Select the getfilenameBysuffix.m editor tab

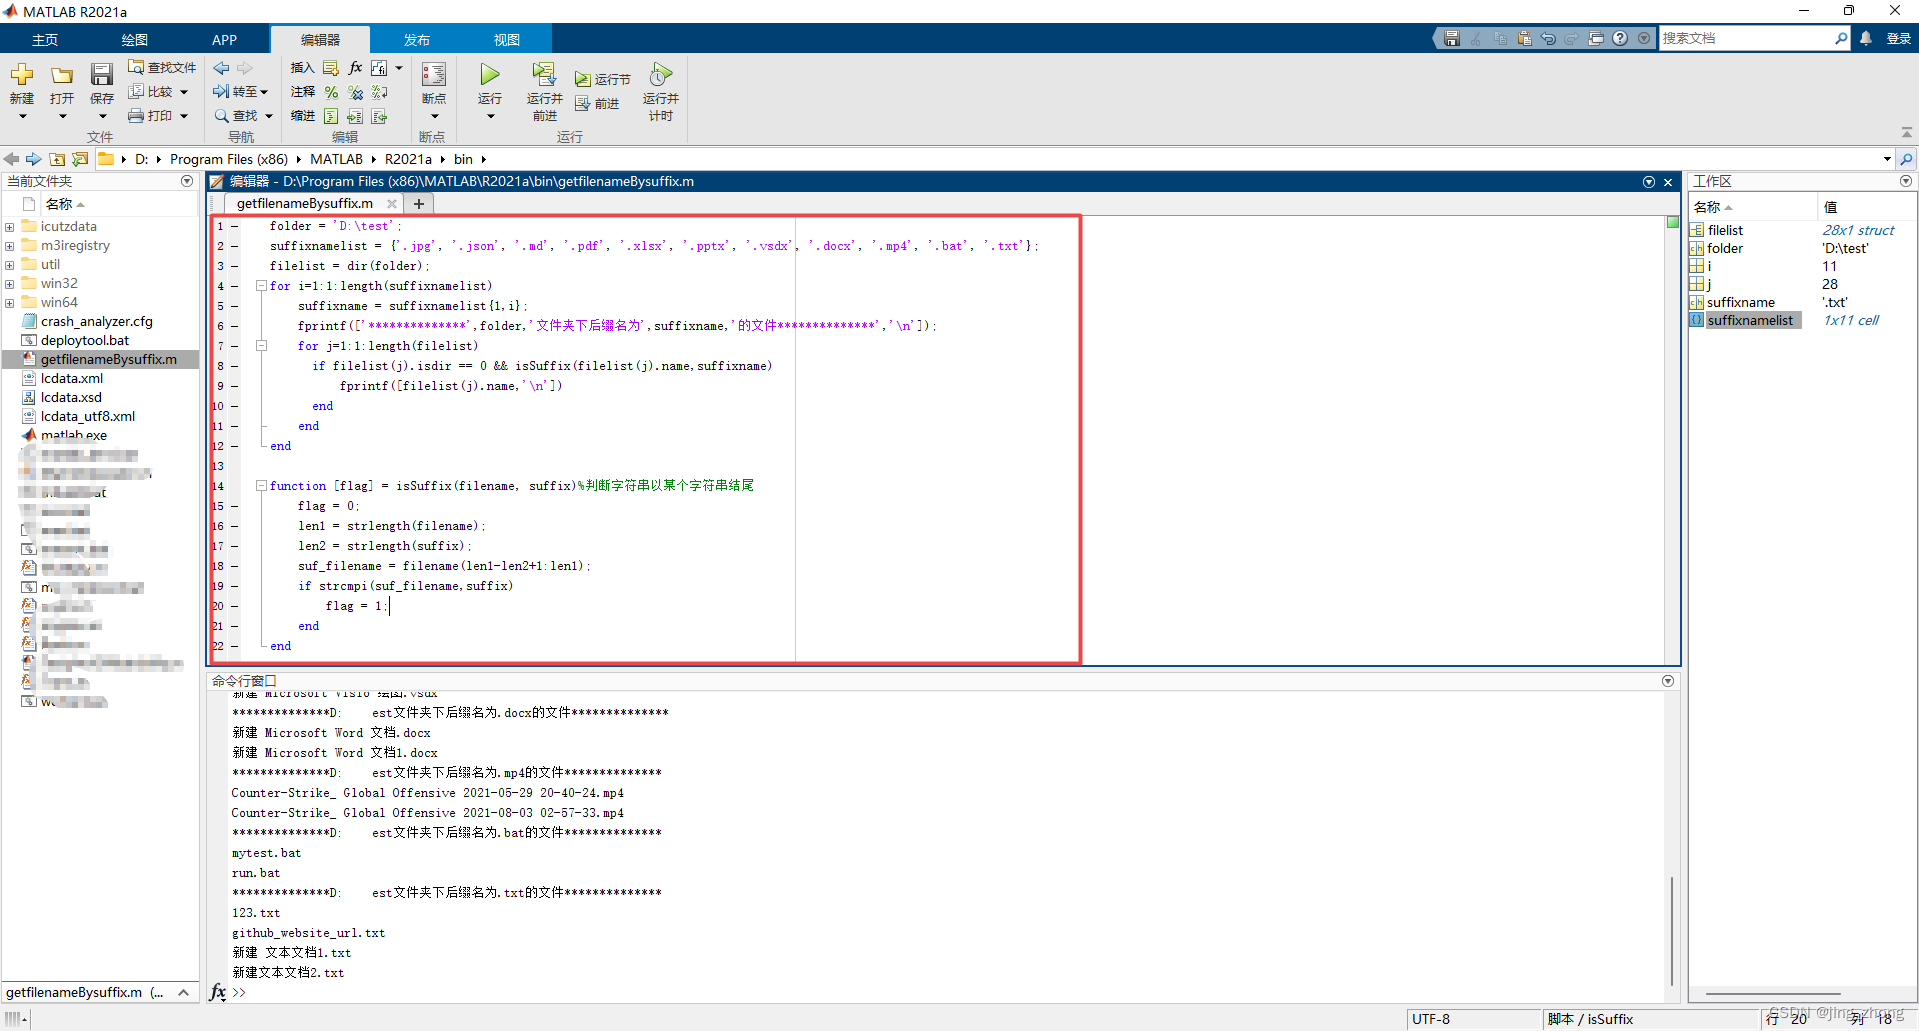point(304,203)
